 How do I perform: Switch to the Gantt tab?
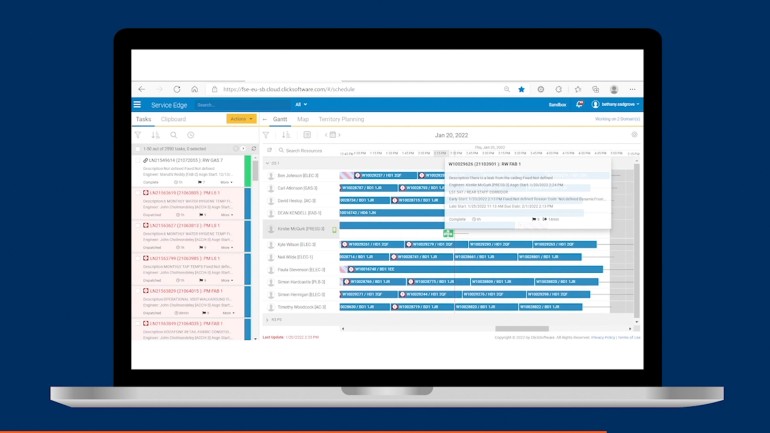(x=280, y=119)
